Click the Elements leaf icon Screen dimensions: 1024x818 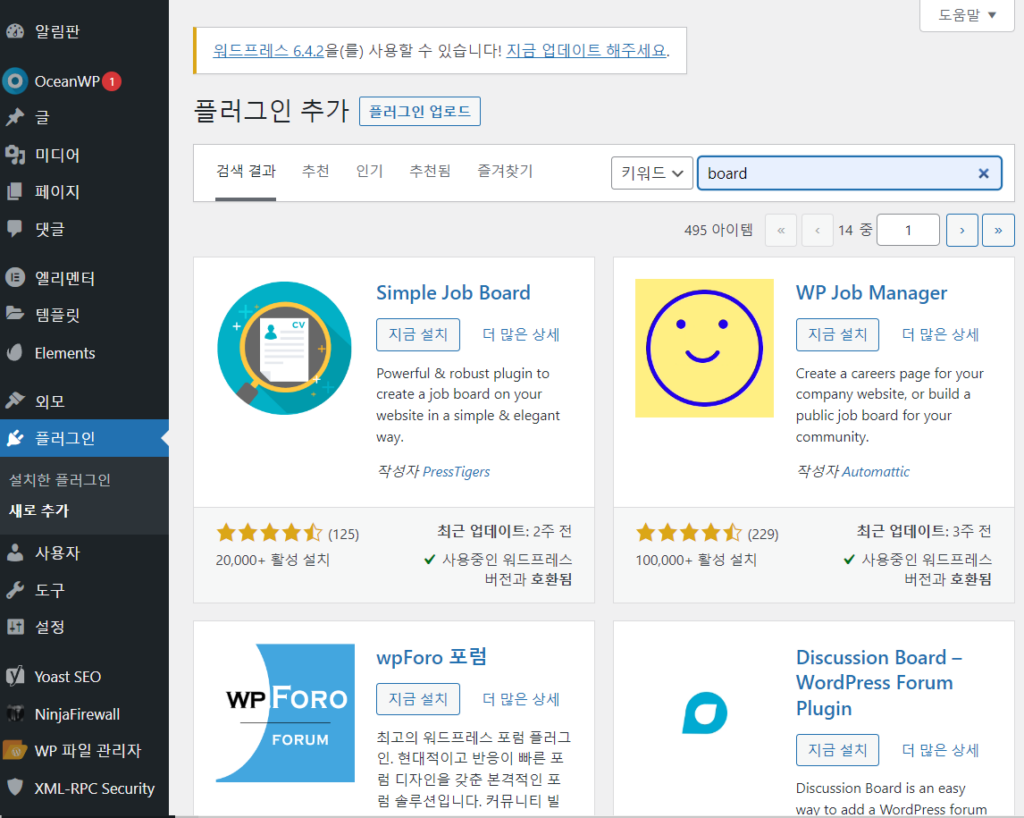[15, 353]
